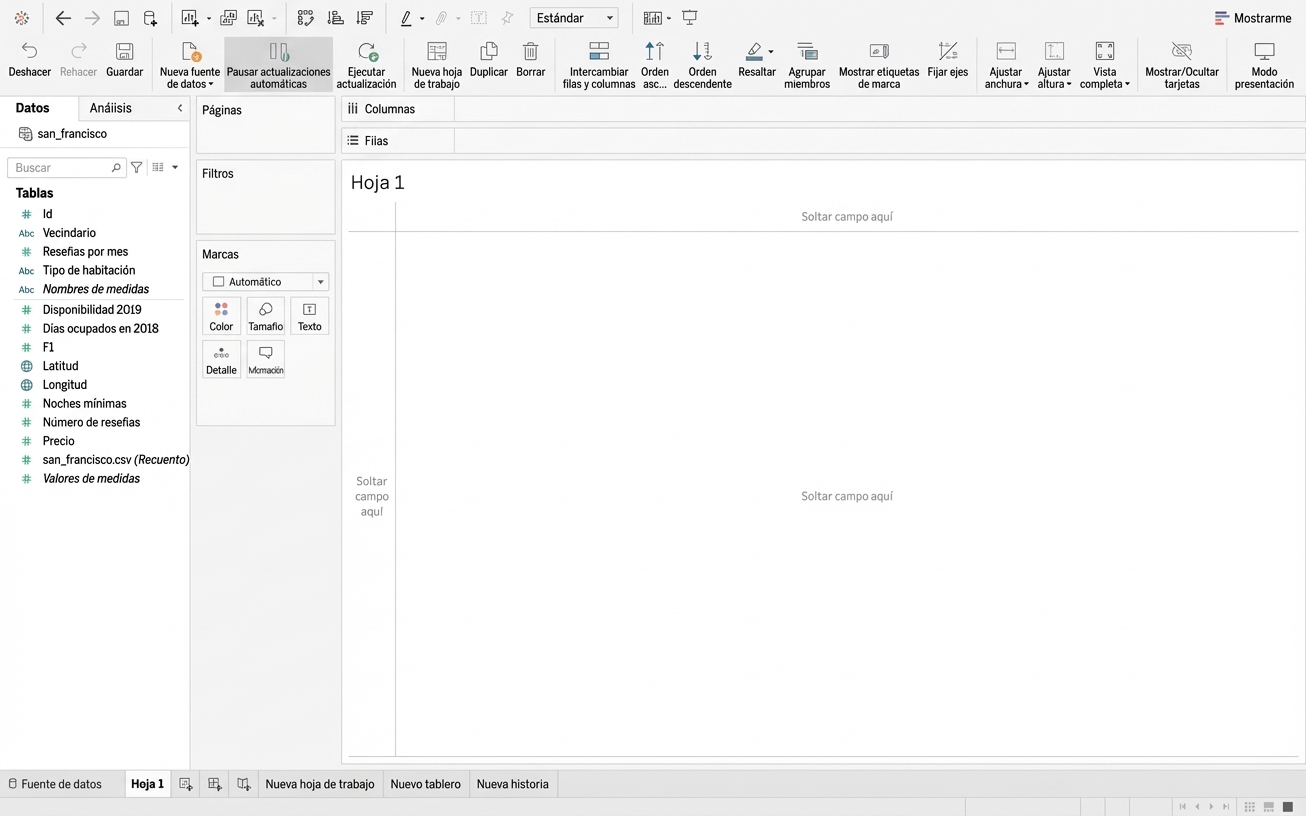Sort using Orden descendente icon
This screenshot has width=1306, height=816.
tap(702, 52)
